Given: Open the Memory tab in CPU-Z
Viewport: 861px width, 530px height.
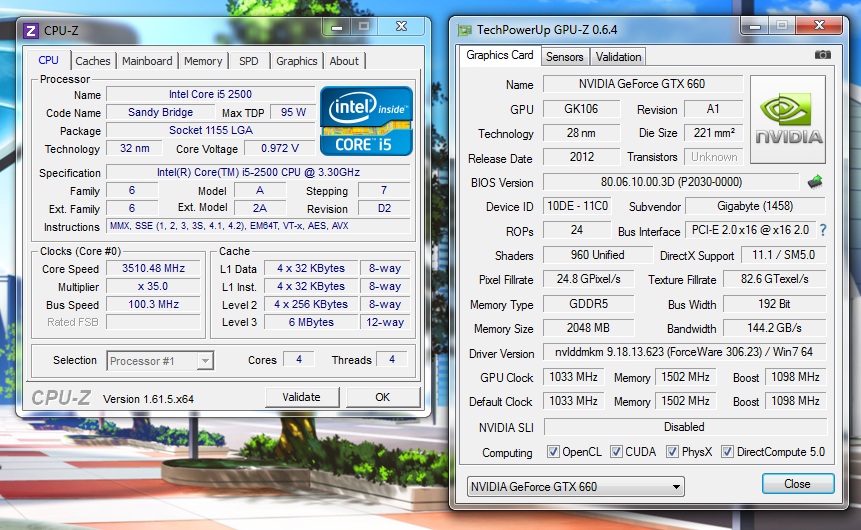Looking at the screenshot, I should click(x=203, y=61).
